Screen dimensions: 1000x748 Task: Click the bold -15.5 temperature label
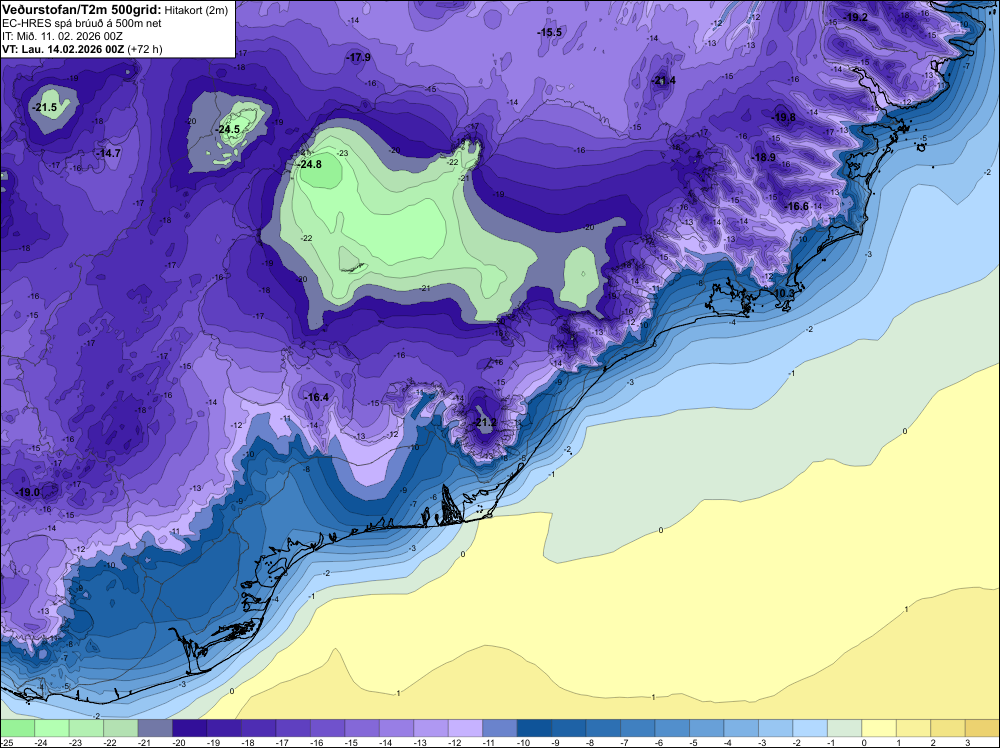549,33
